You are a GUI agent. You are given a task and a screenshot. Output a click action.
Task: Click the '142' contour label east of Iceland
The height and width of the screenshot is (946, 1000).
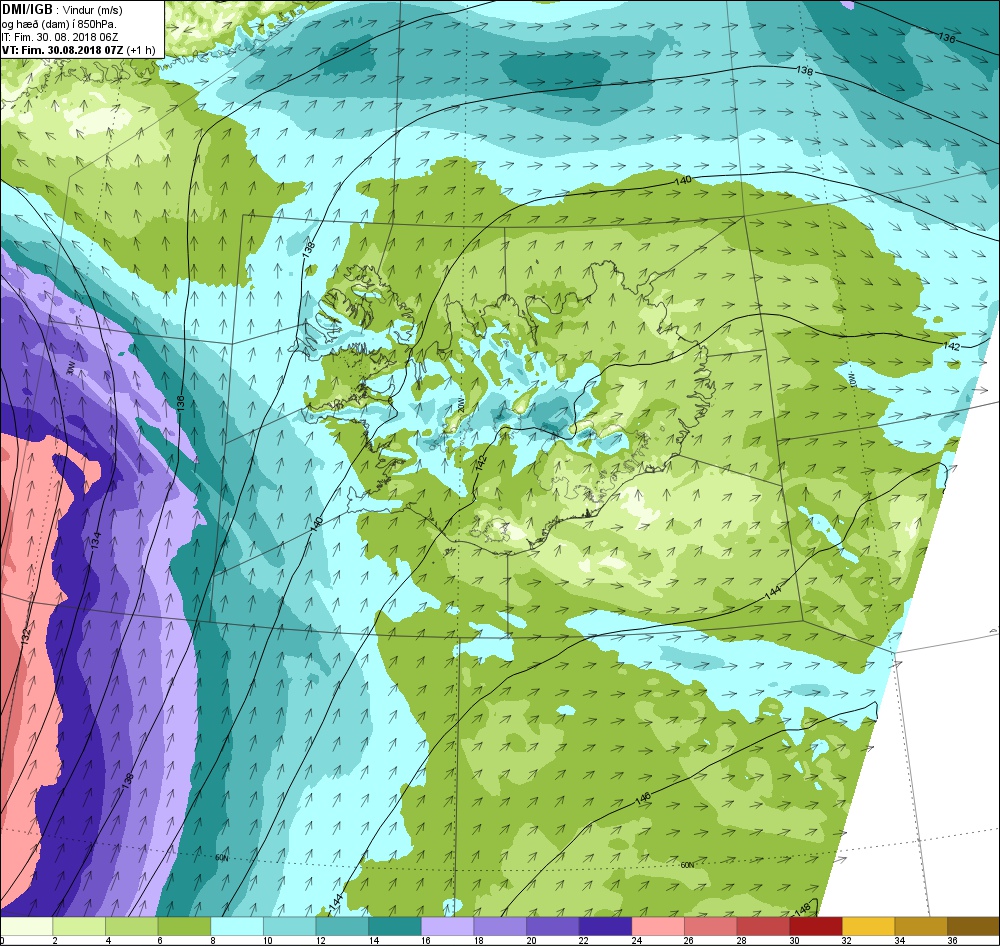tap(951, 346)
